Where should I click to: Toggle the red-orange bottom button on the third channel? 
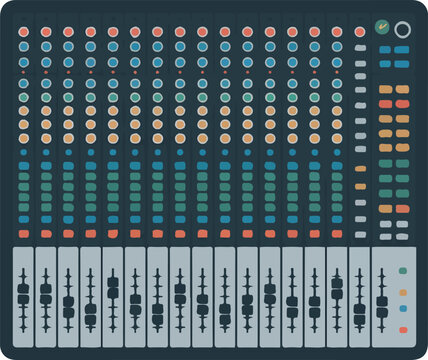click(x=68, y=234)
